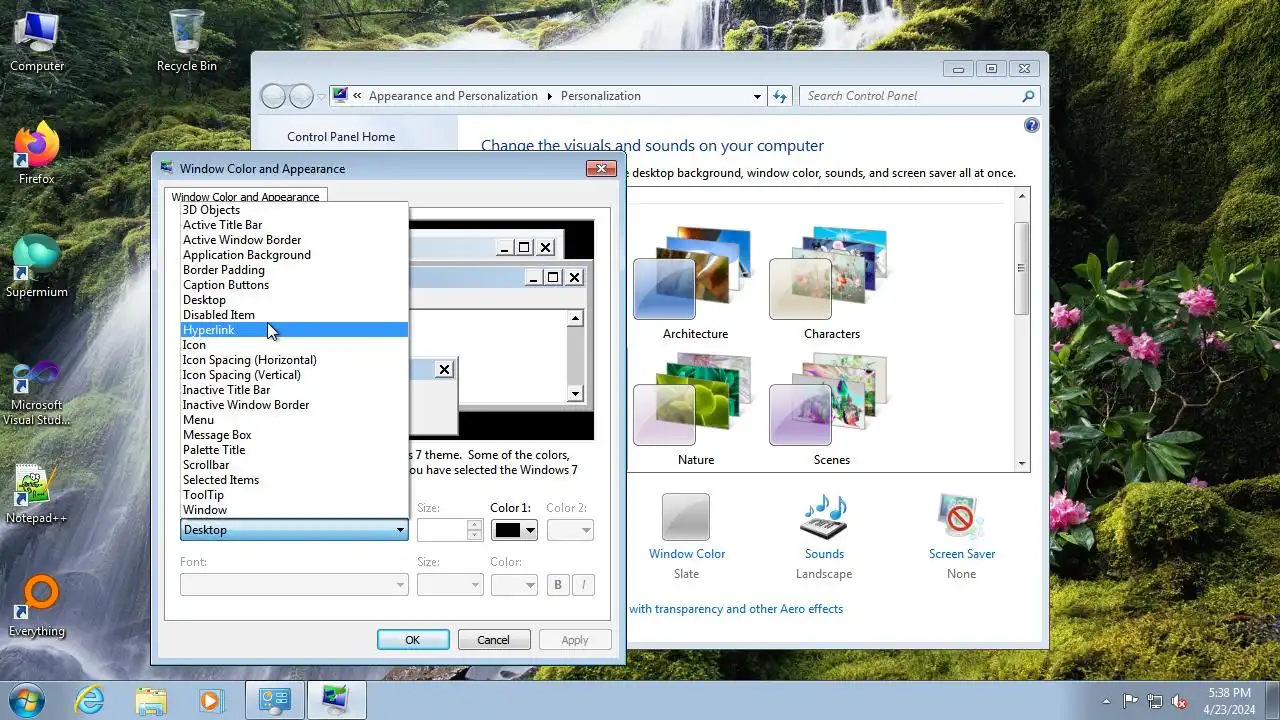Click the muted volume tray icon
Viewport: 1280px width, 720px height.
click(1180, 701)
